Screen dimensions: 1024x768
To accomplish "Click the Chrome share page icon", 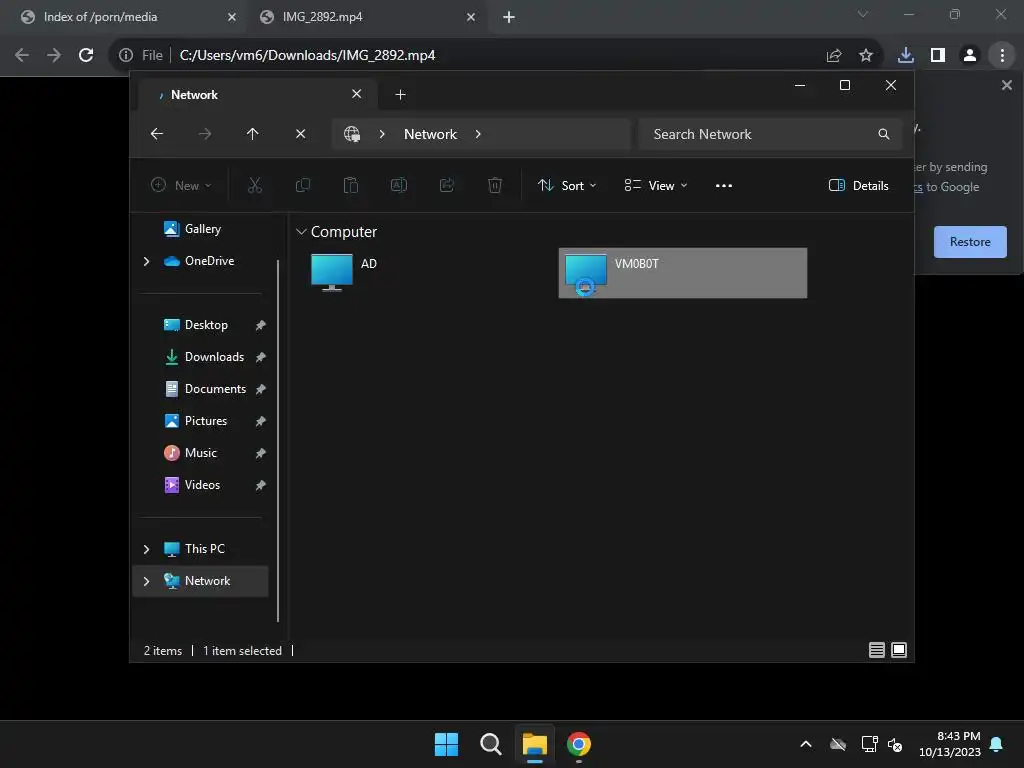I will [834, 55].
